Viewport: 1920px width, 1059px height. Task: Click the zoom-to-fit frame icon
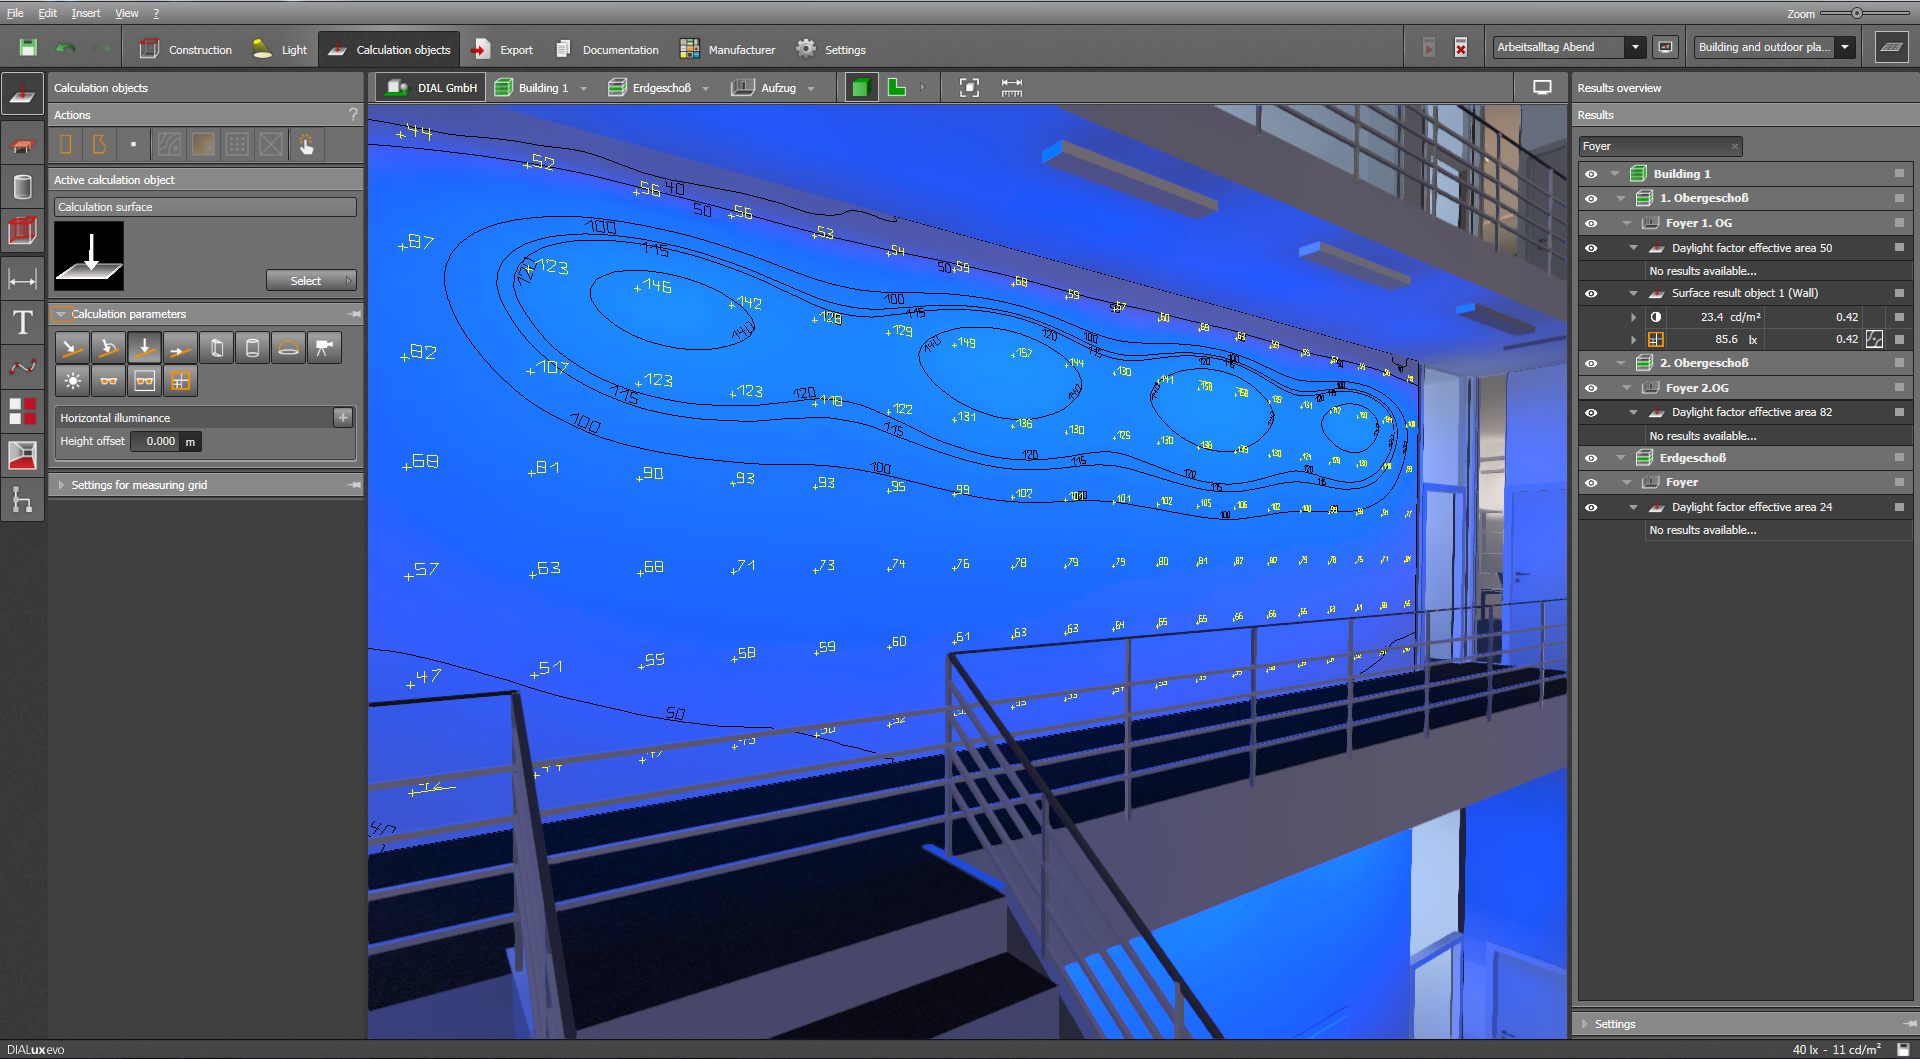(x=969, y=88)
